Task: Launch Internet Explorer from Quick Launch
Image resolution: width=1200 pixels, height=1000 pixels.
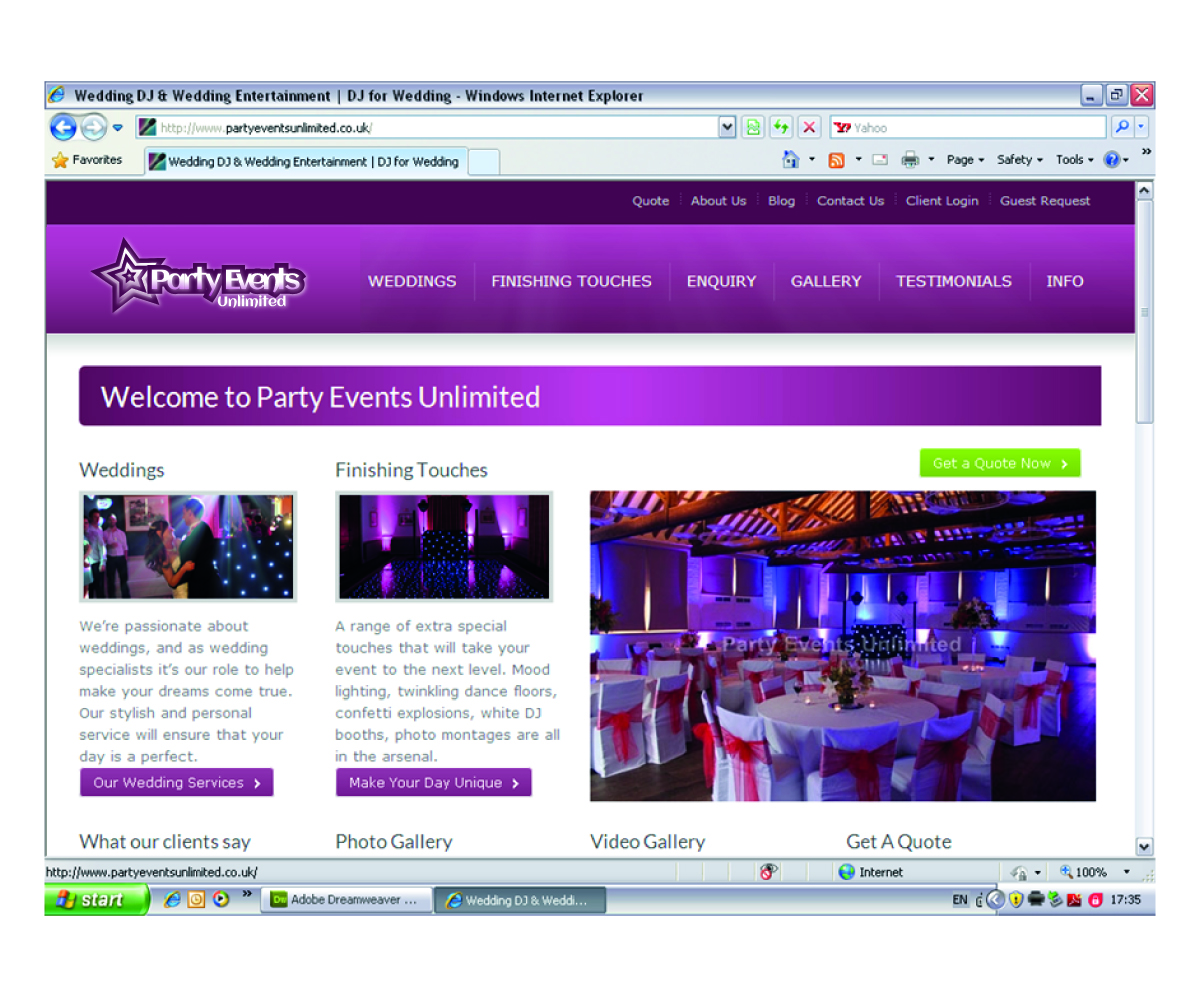Action: (172, 900)
